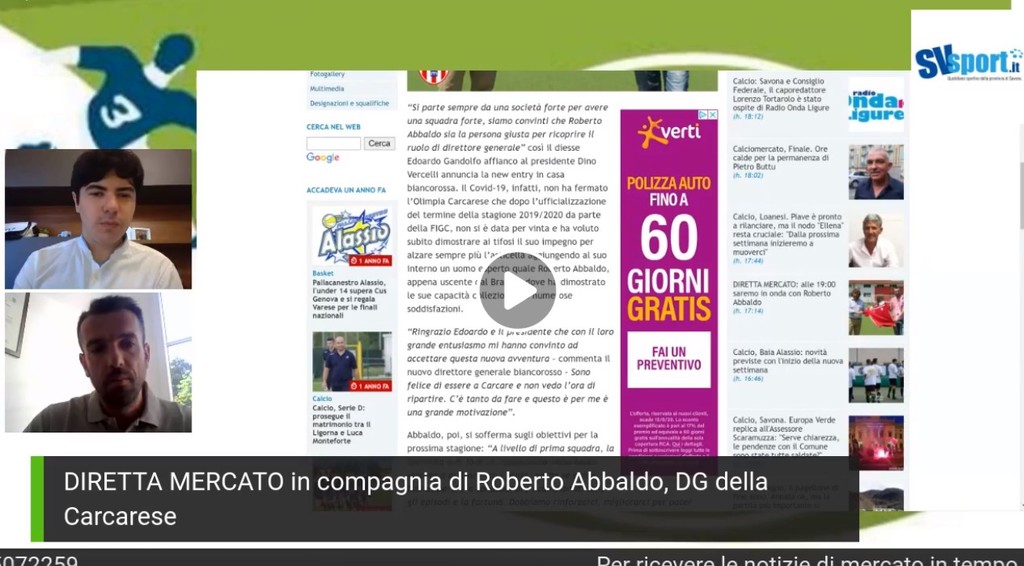Open 'Designazioni e squalifiche' menu item

pos(349,103)
